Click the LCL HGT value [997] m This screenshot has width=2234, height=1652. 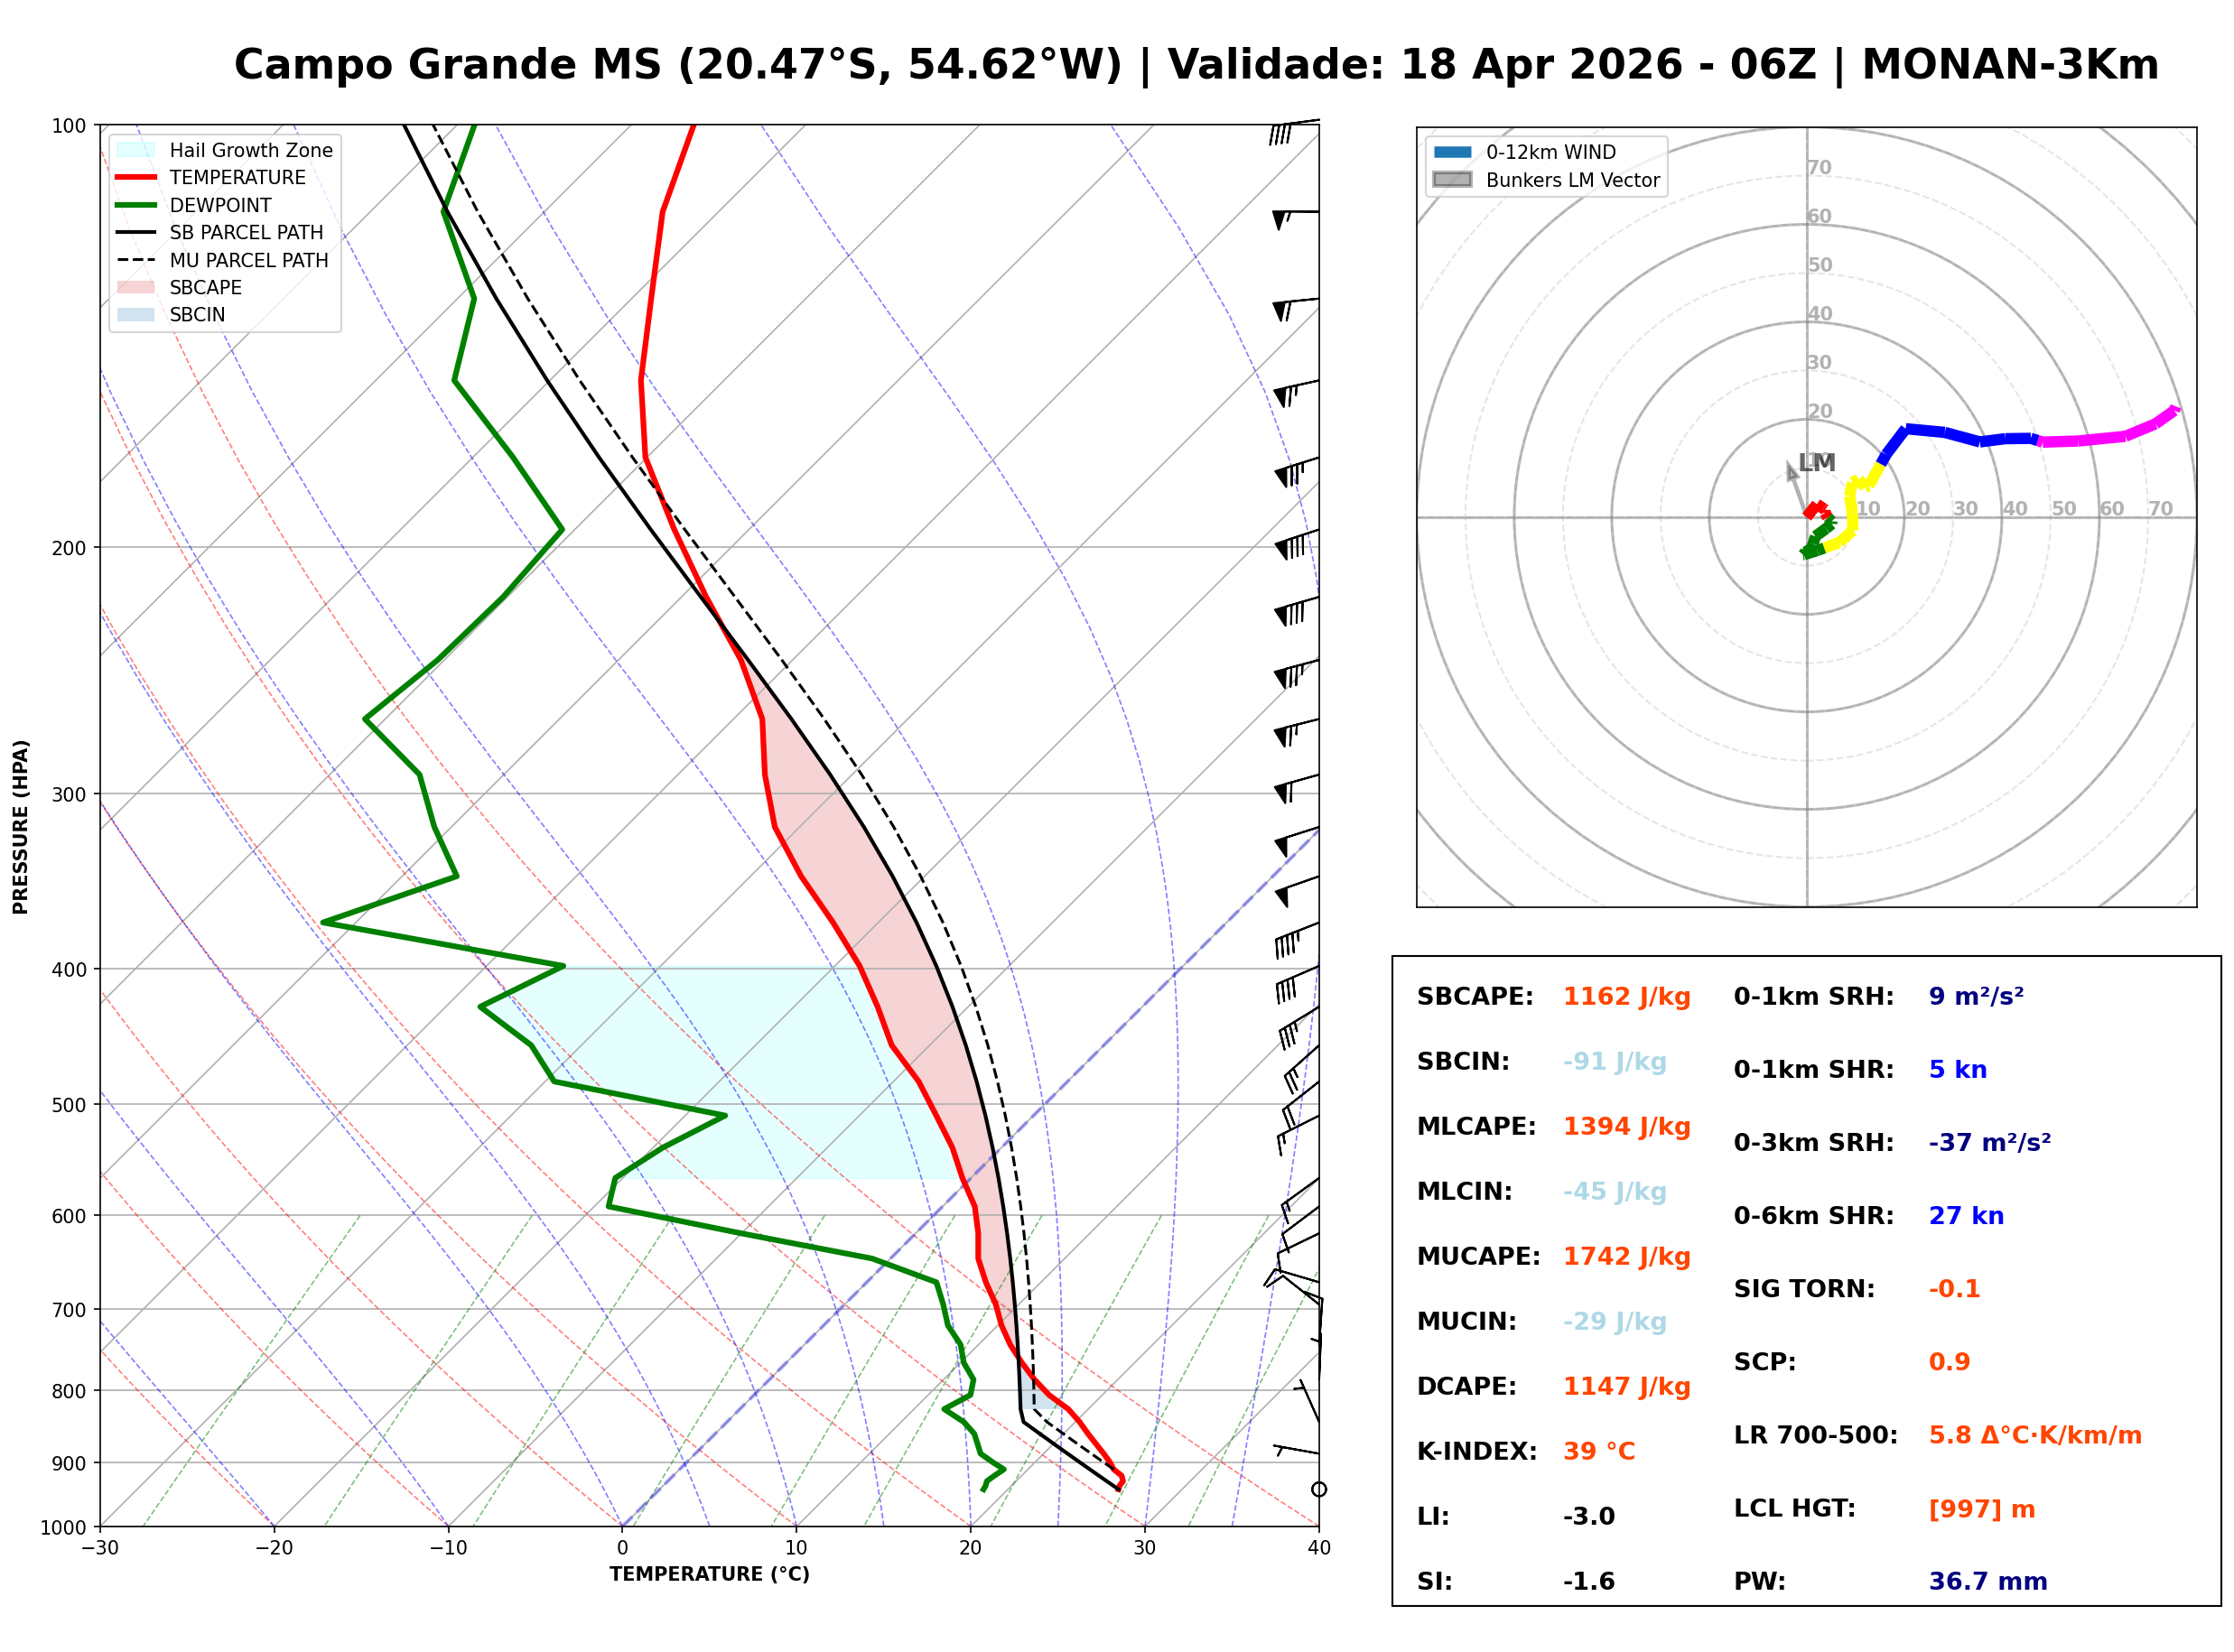1981,1508
